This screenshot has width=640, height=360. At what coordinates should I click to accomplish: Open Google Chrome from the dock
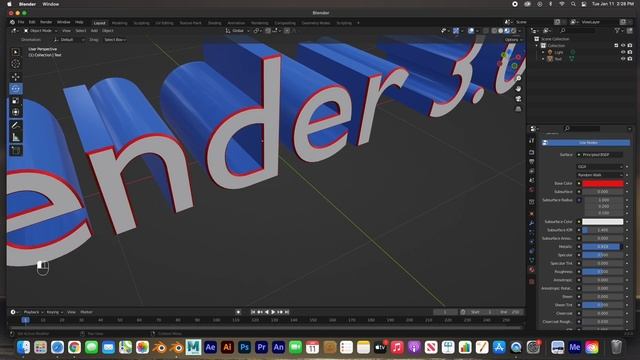(x=74, y=347)
